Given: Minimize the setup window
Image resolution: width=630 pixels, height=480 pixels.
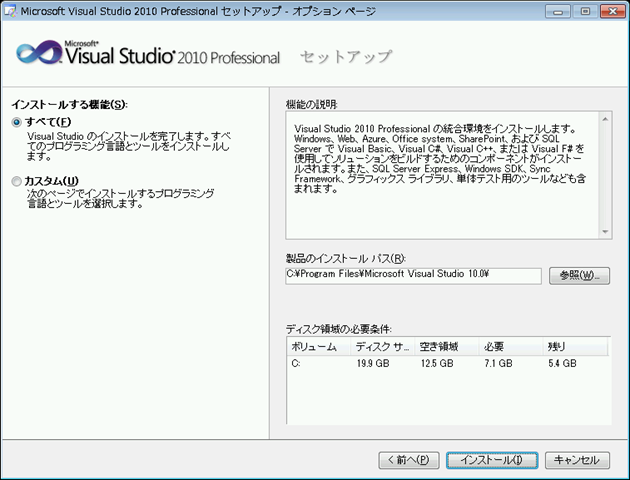Looking at the screenshot, I should pyautogui.click(x=555, y=11).
